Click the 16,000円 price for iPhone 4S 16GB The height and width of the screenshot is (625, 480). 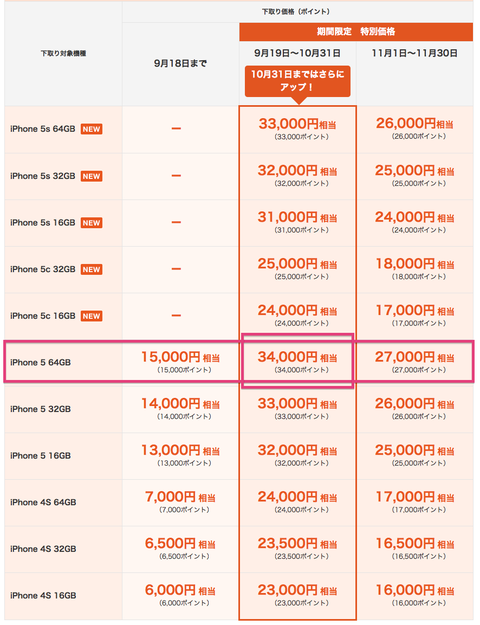(x=415, y=594)
